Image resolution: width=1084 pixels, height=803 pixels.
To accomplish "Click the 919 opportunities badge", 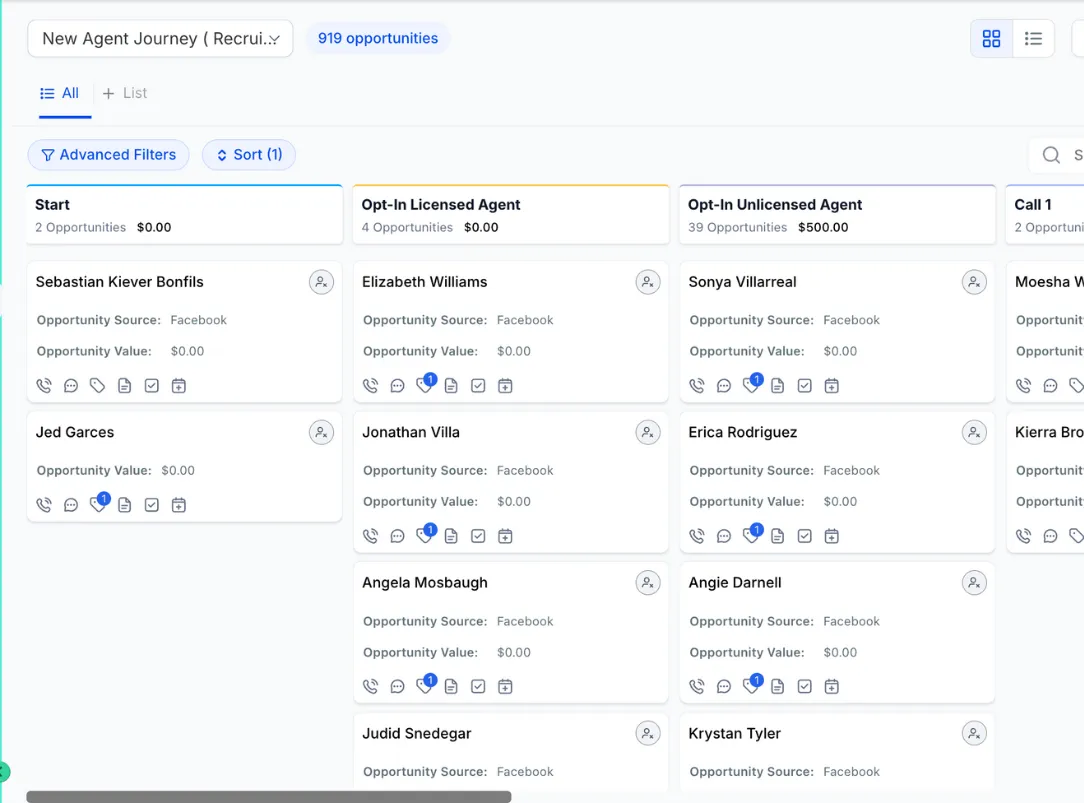I will point(377,39).
